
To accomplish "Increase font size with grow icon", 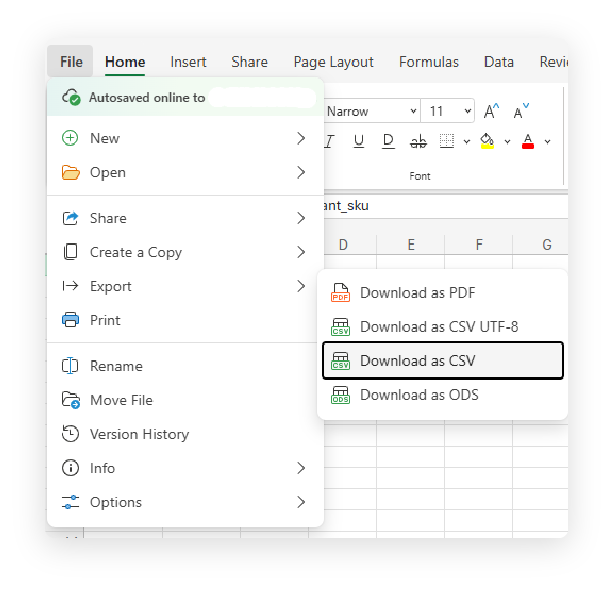I will tap(491, 111).
